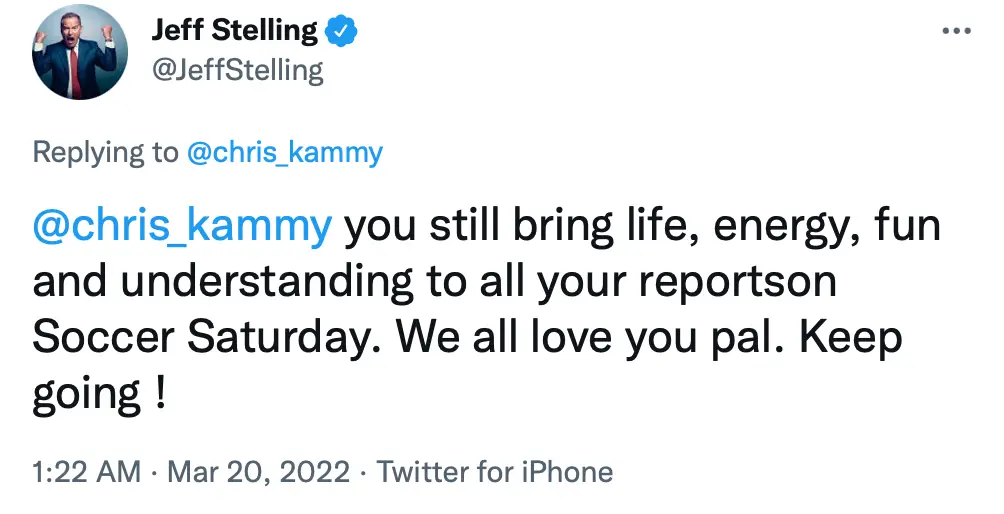Click the Twitter for iPhone source link
The image size is (1004, 514).
pyautogui.click(x=495, y=472)
